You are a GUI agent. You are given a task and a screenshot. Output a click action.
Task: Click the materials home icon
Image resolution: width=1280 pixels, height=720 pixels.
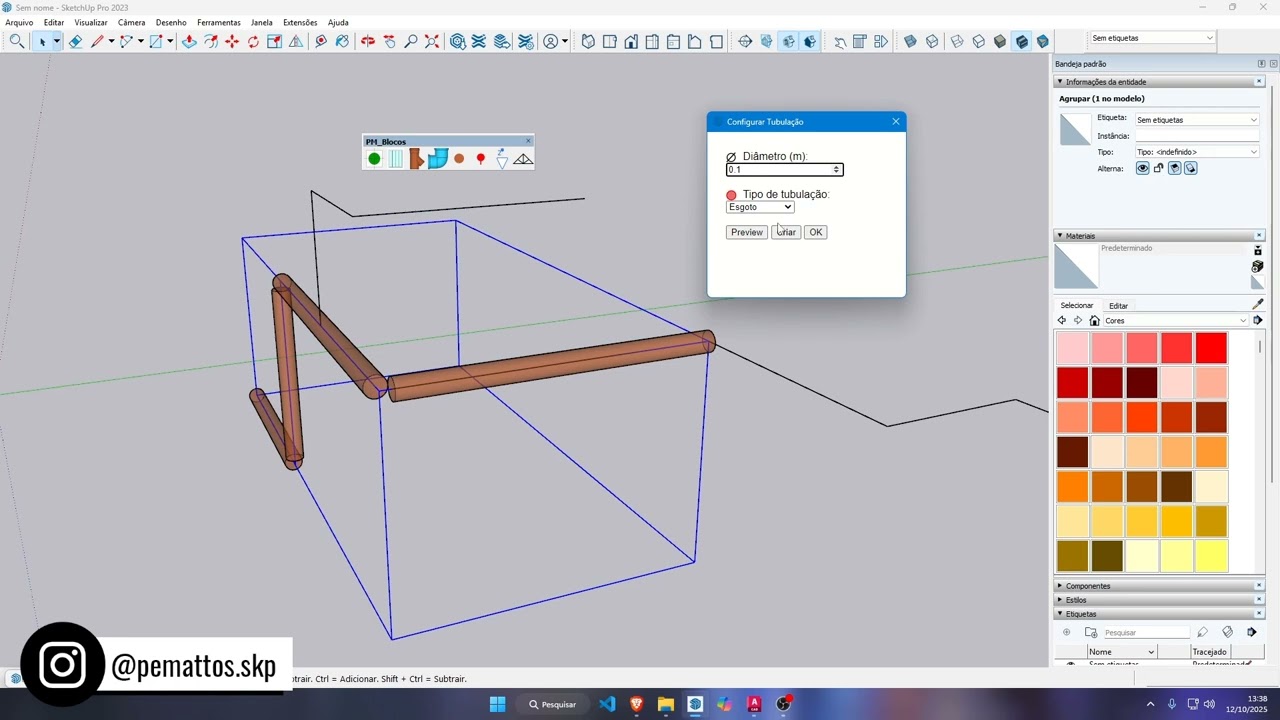[x=1094, y=321]
